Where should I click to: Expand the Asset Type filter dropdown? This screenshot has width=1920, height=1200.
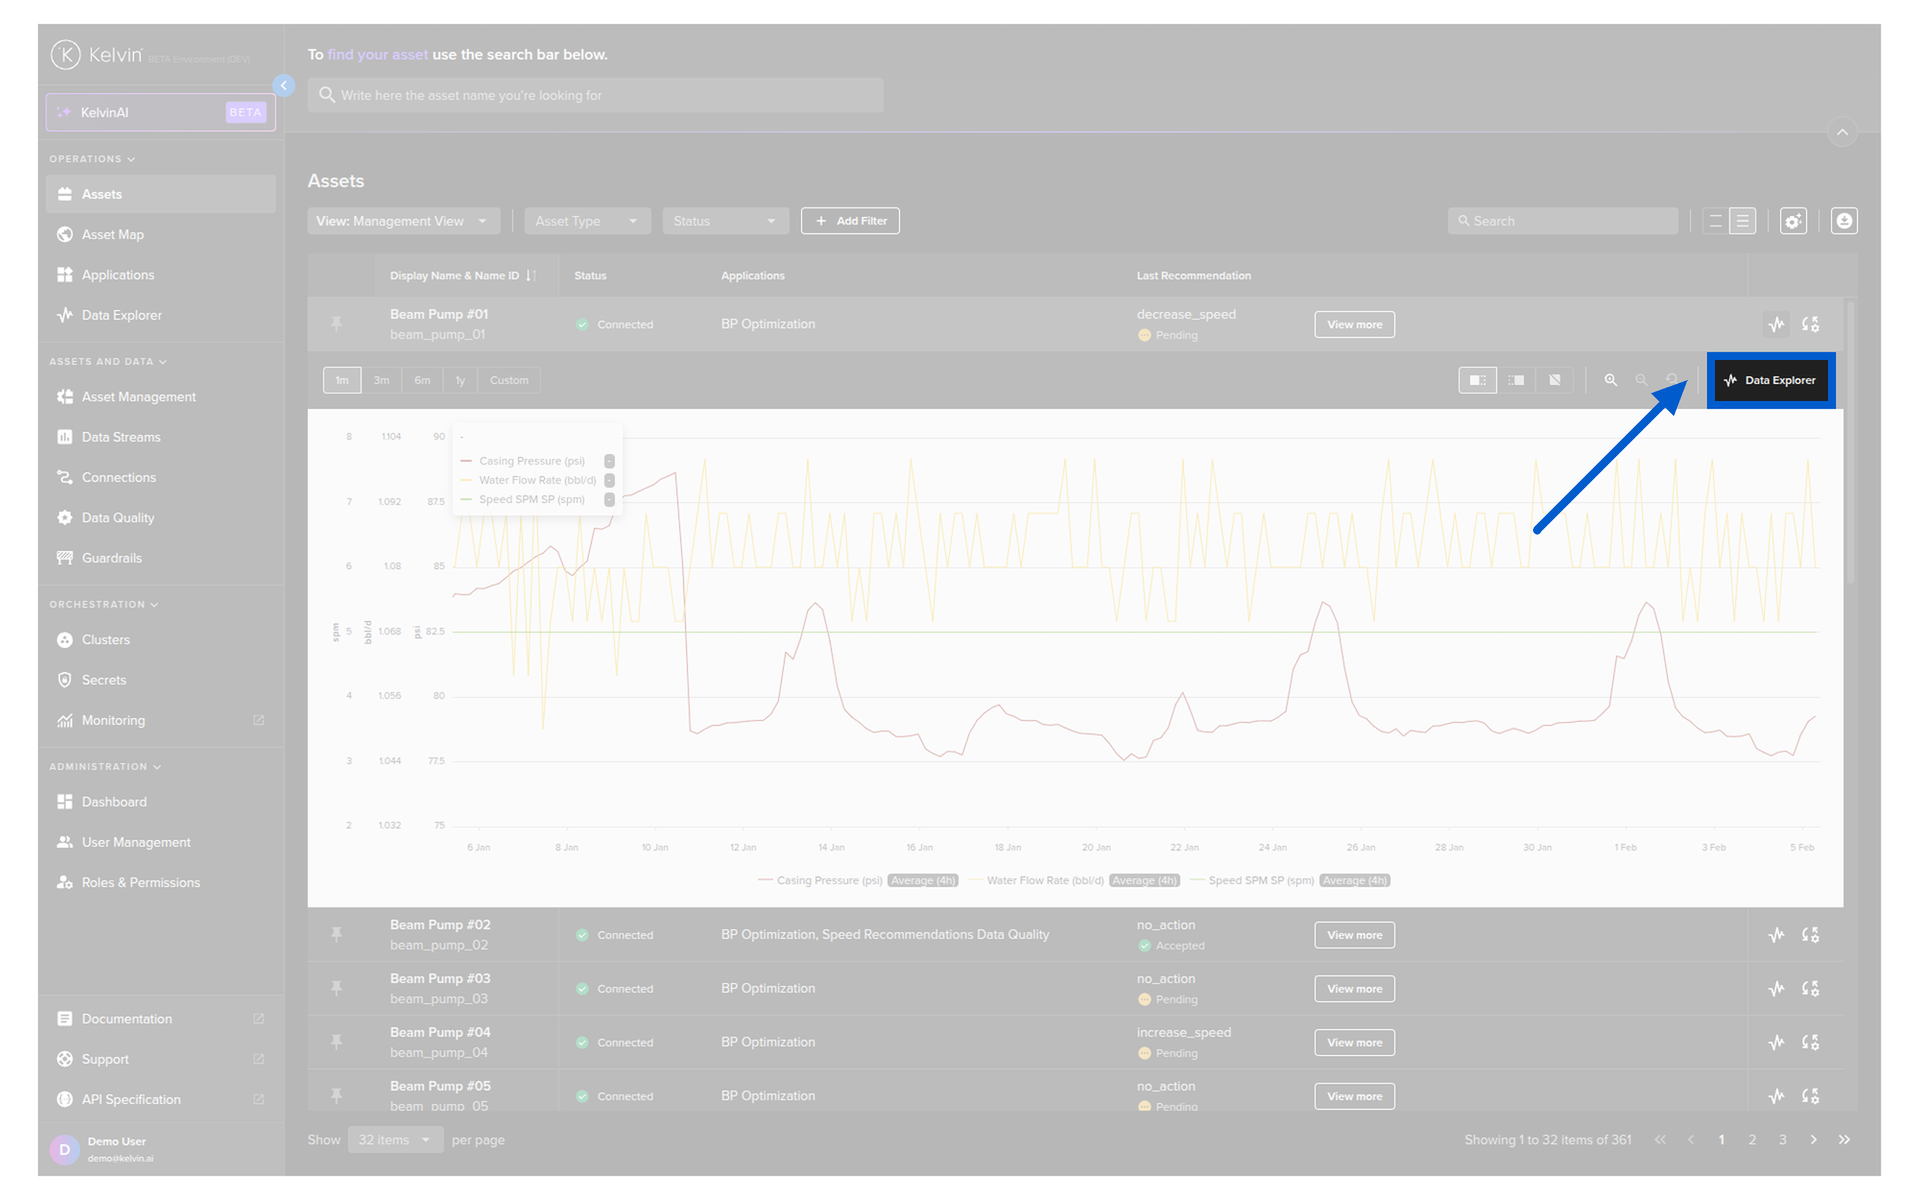tap(587, 221)
